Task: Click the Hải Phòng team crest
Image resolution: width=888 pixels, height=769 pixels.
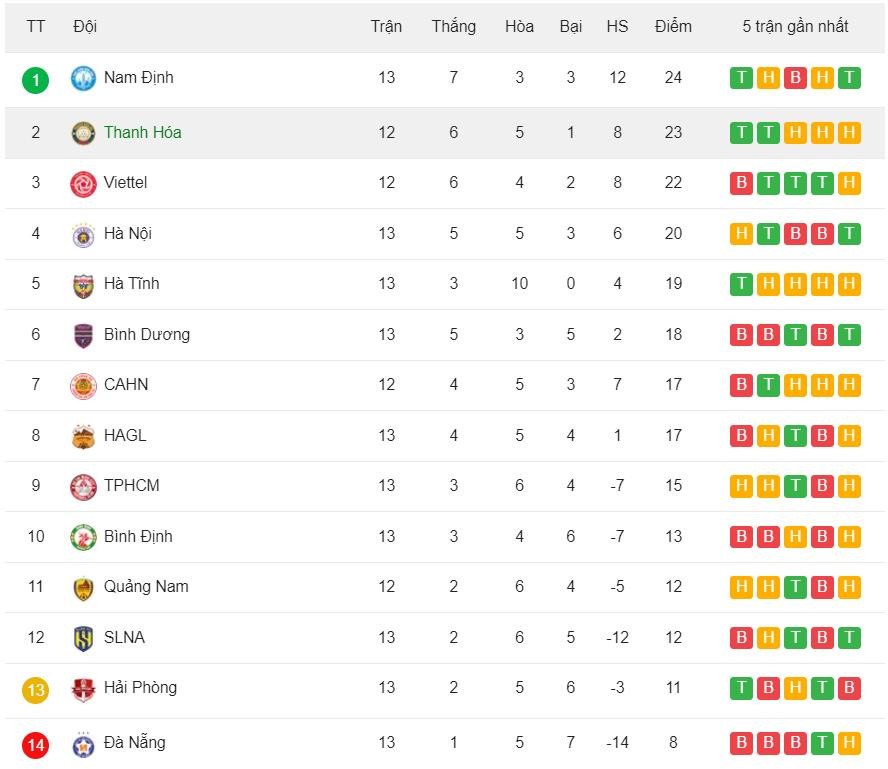Action: tap(83, 688)
